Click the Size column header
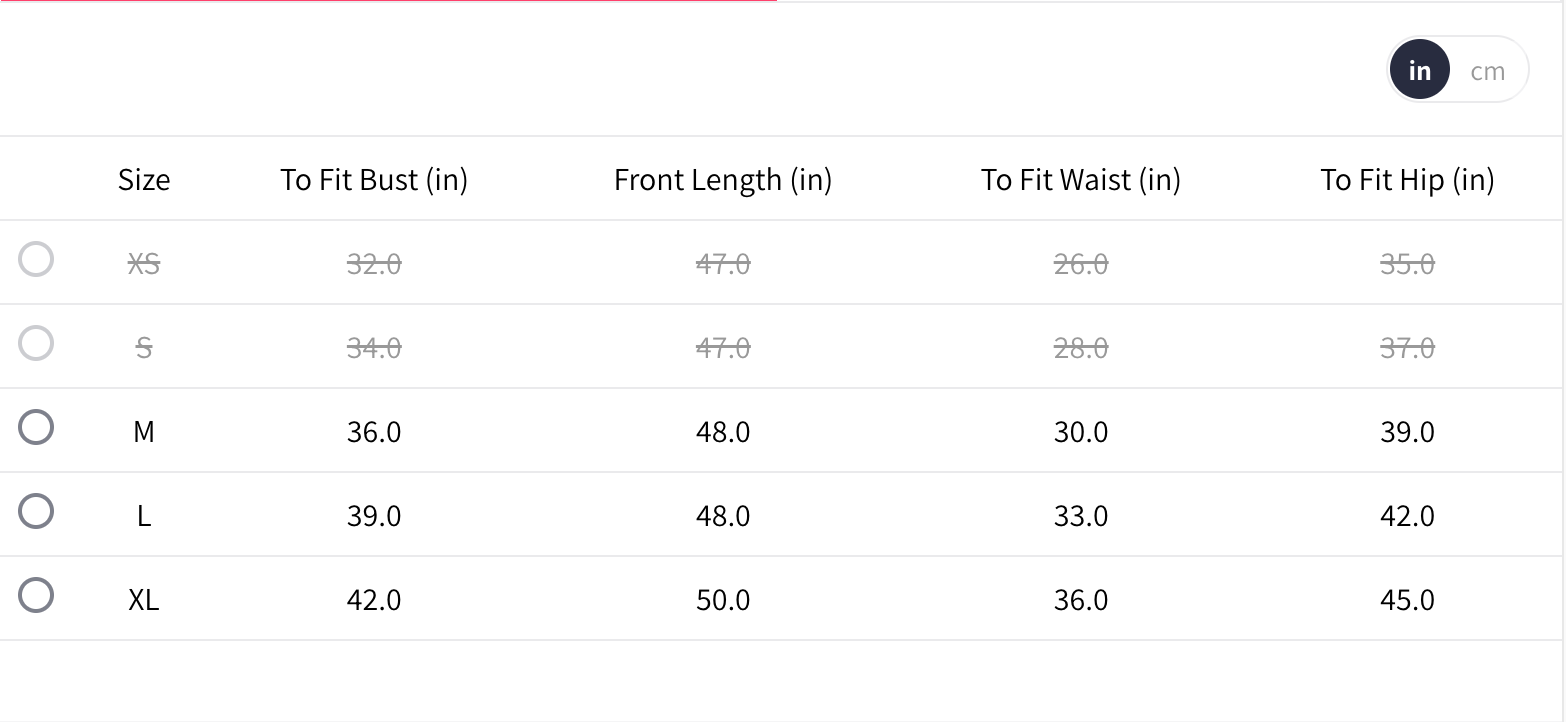Viewport: 1566px width, 722px height. click(x=144, y=180)
